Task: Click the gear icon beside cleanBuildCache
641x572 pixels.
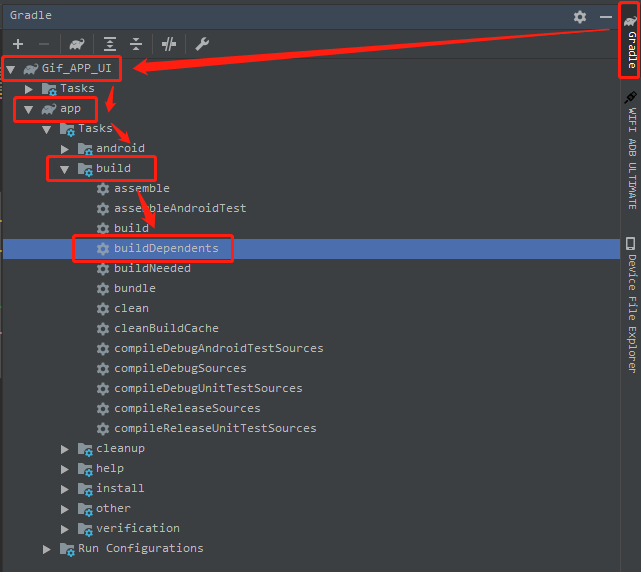Action: (103, 329)
